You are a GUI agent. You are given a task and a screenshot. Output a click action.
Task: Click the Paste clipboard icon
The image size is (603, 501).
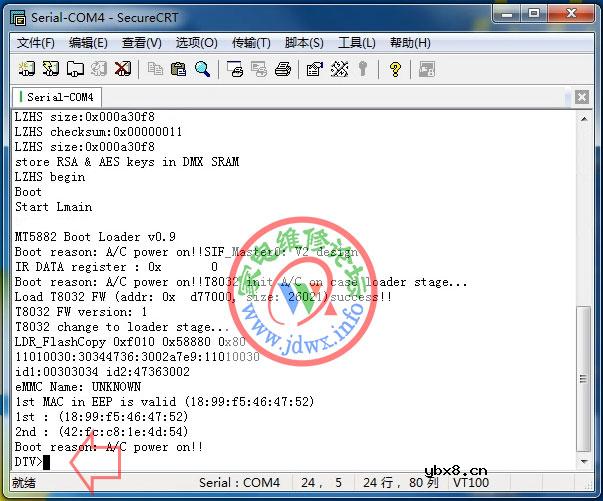point(179,69)
